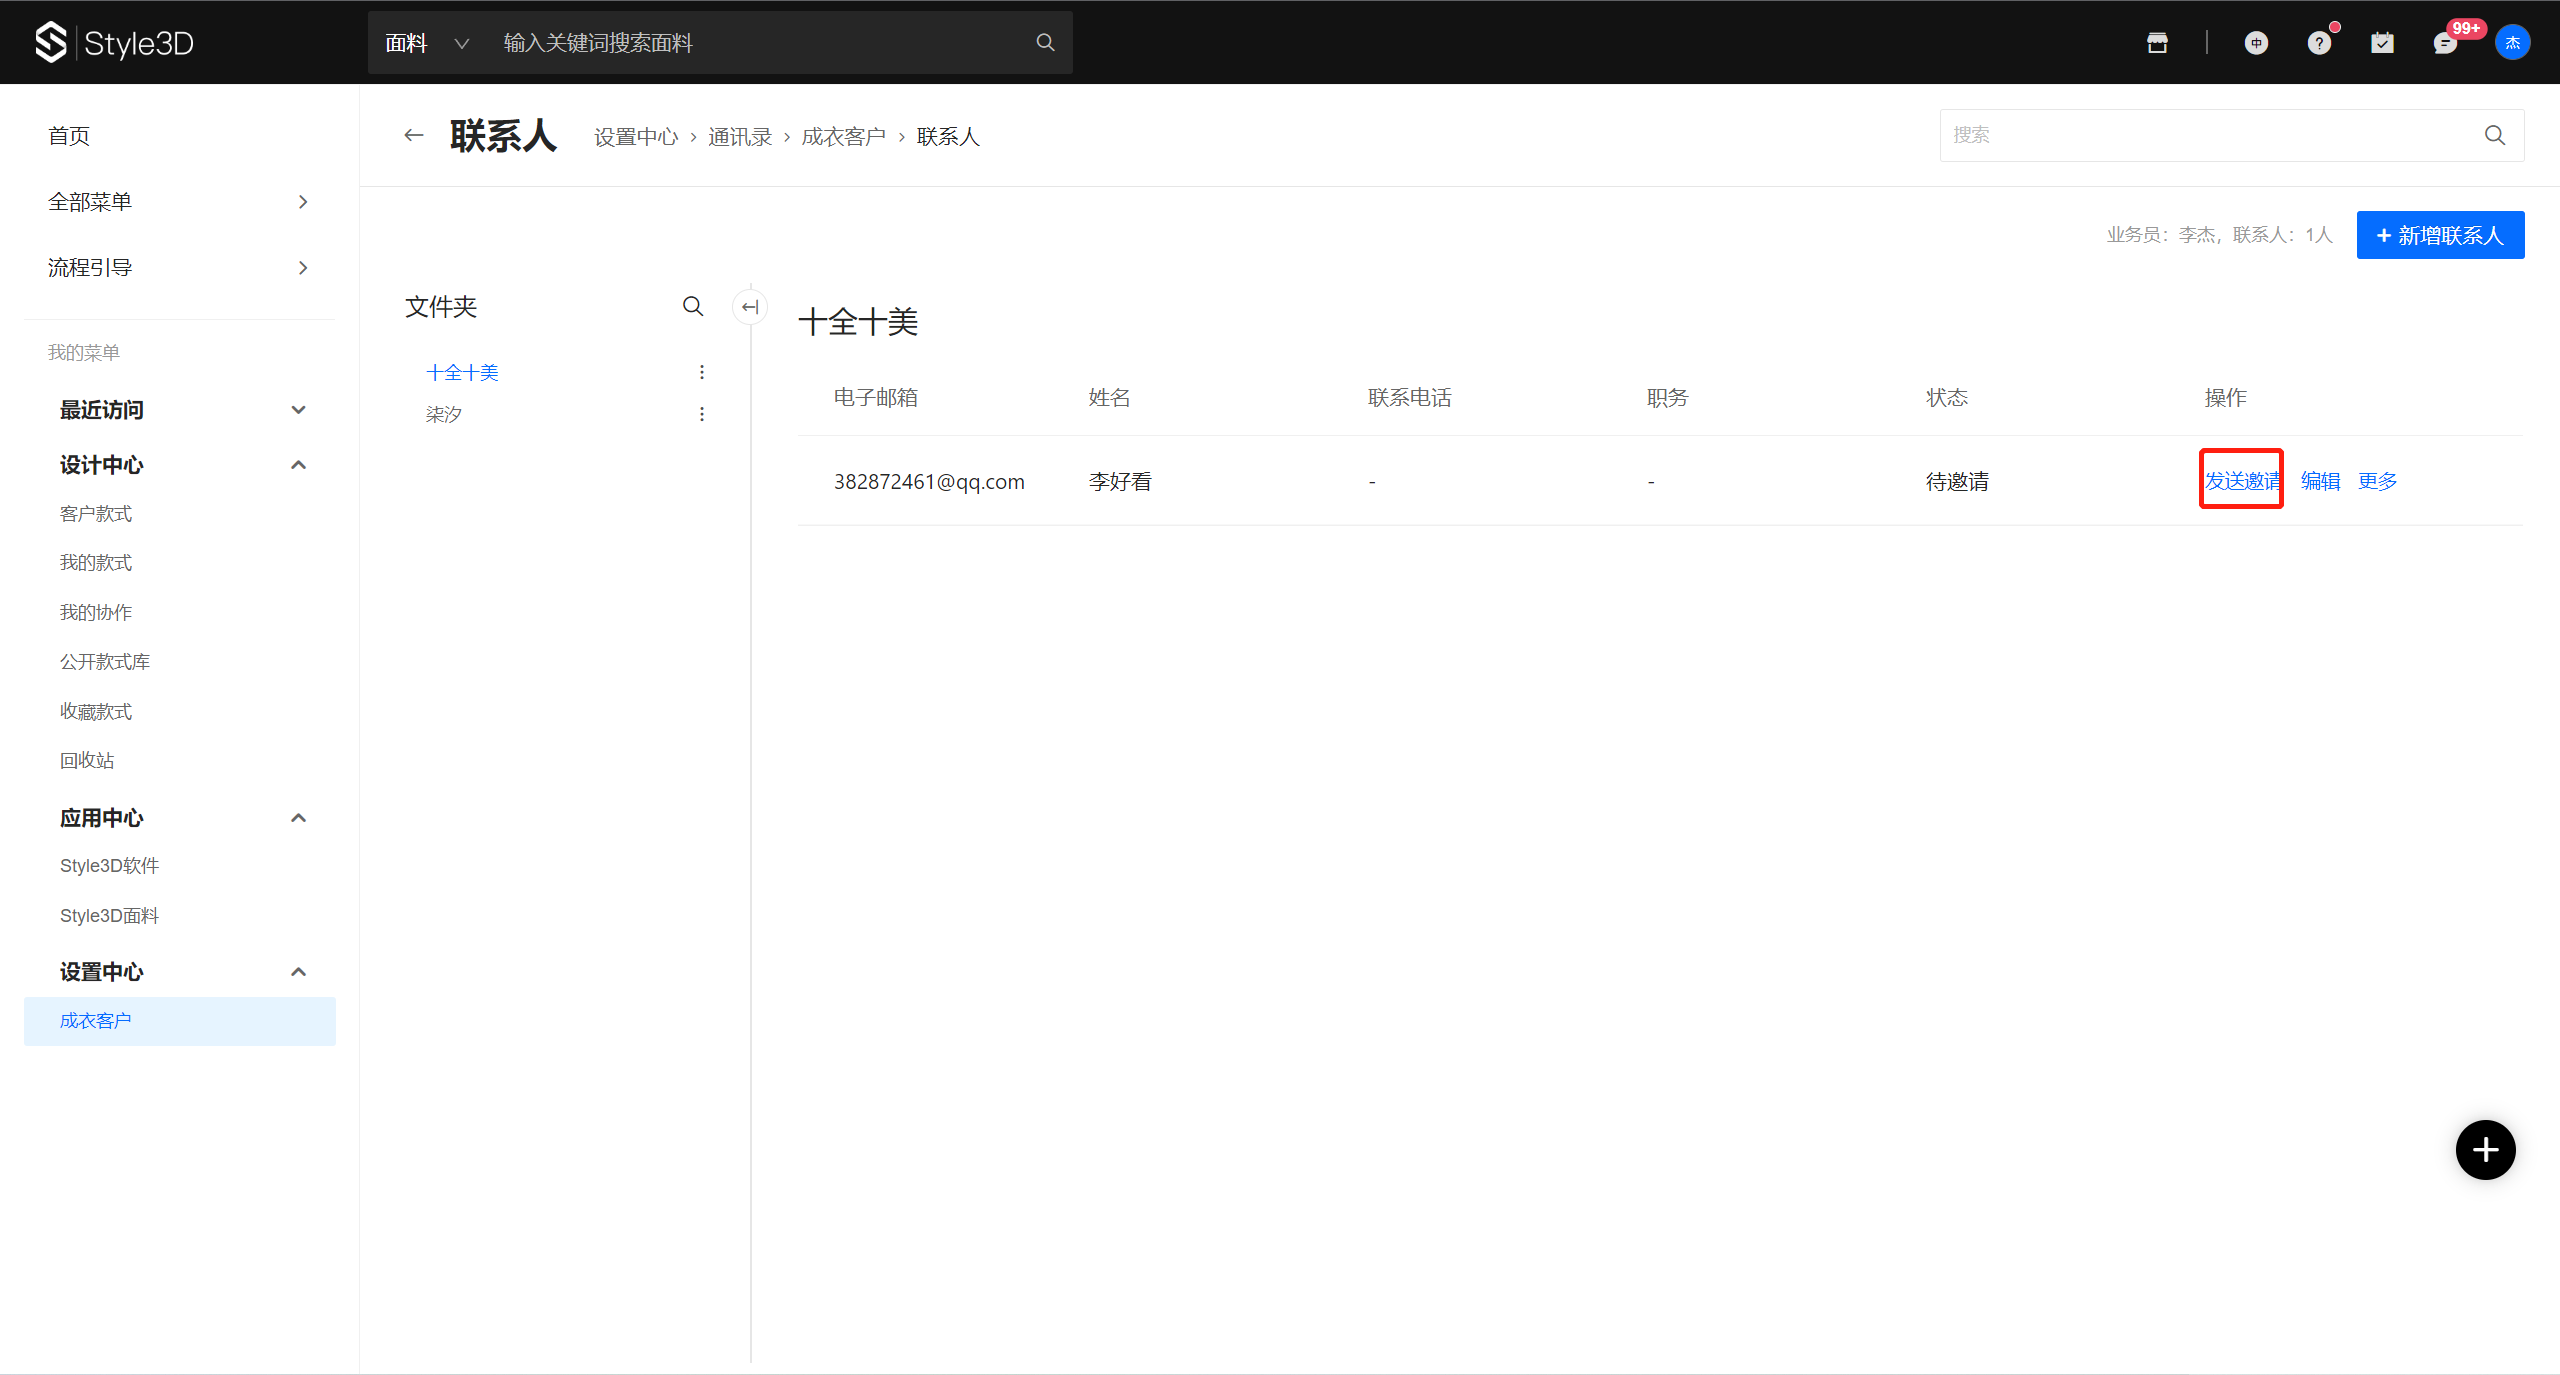
Task: Click the language switch icon
Action: tap(2256, 43)
